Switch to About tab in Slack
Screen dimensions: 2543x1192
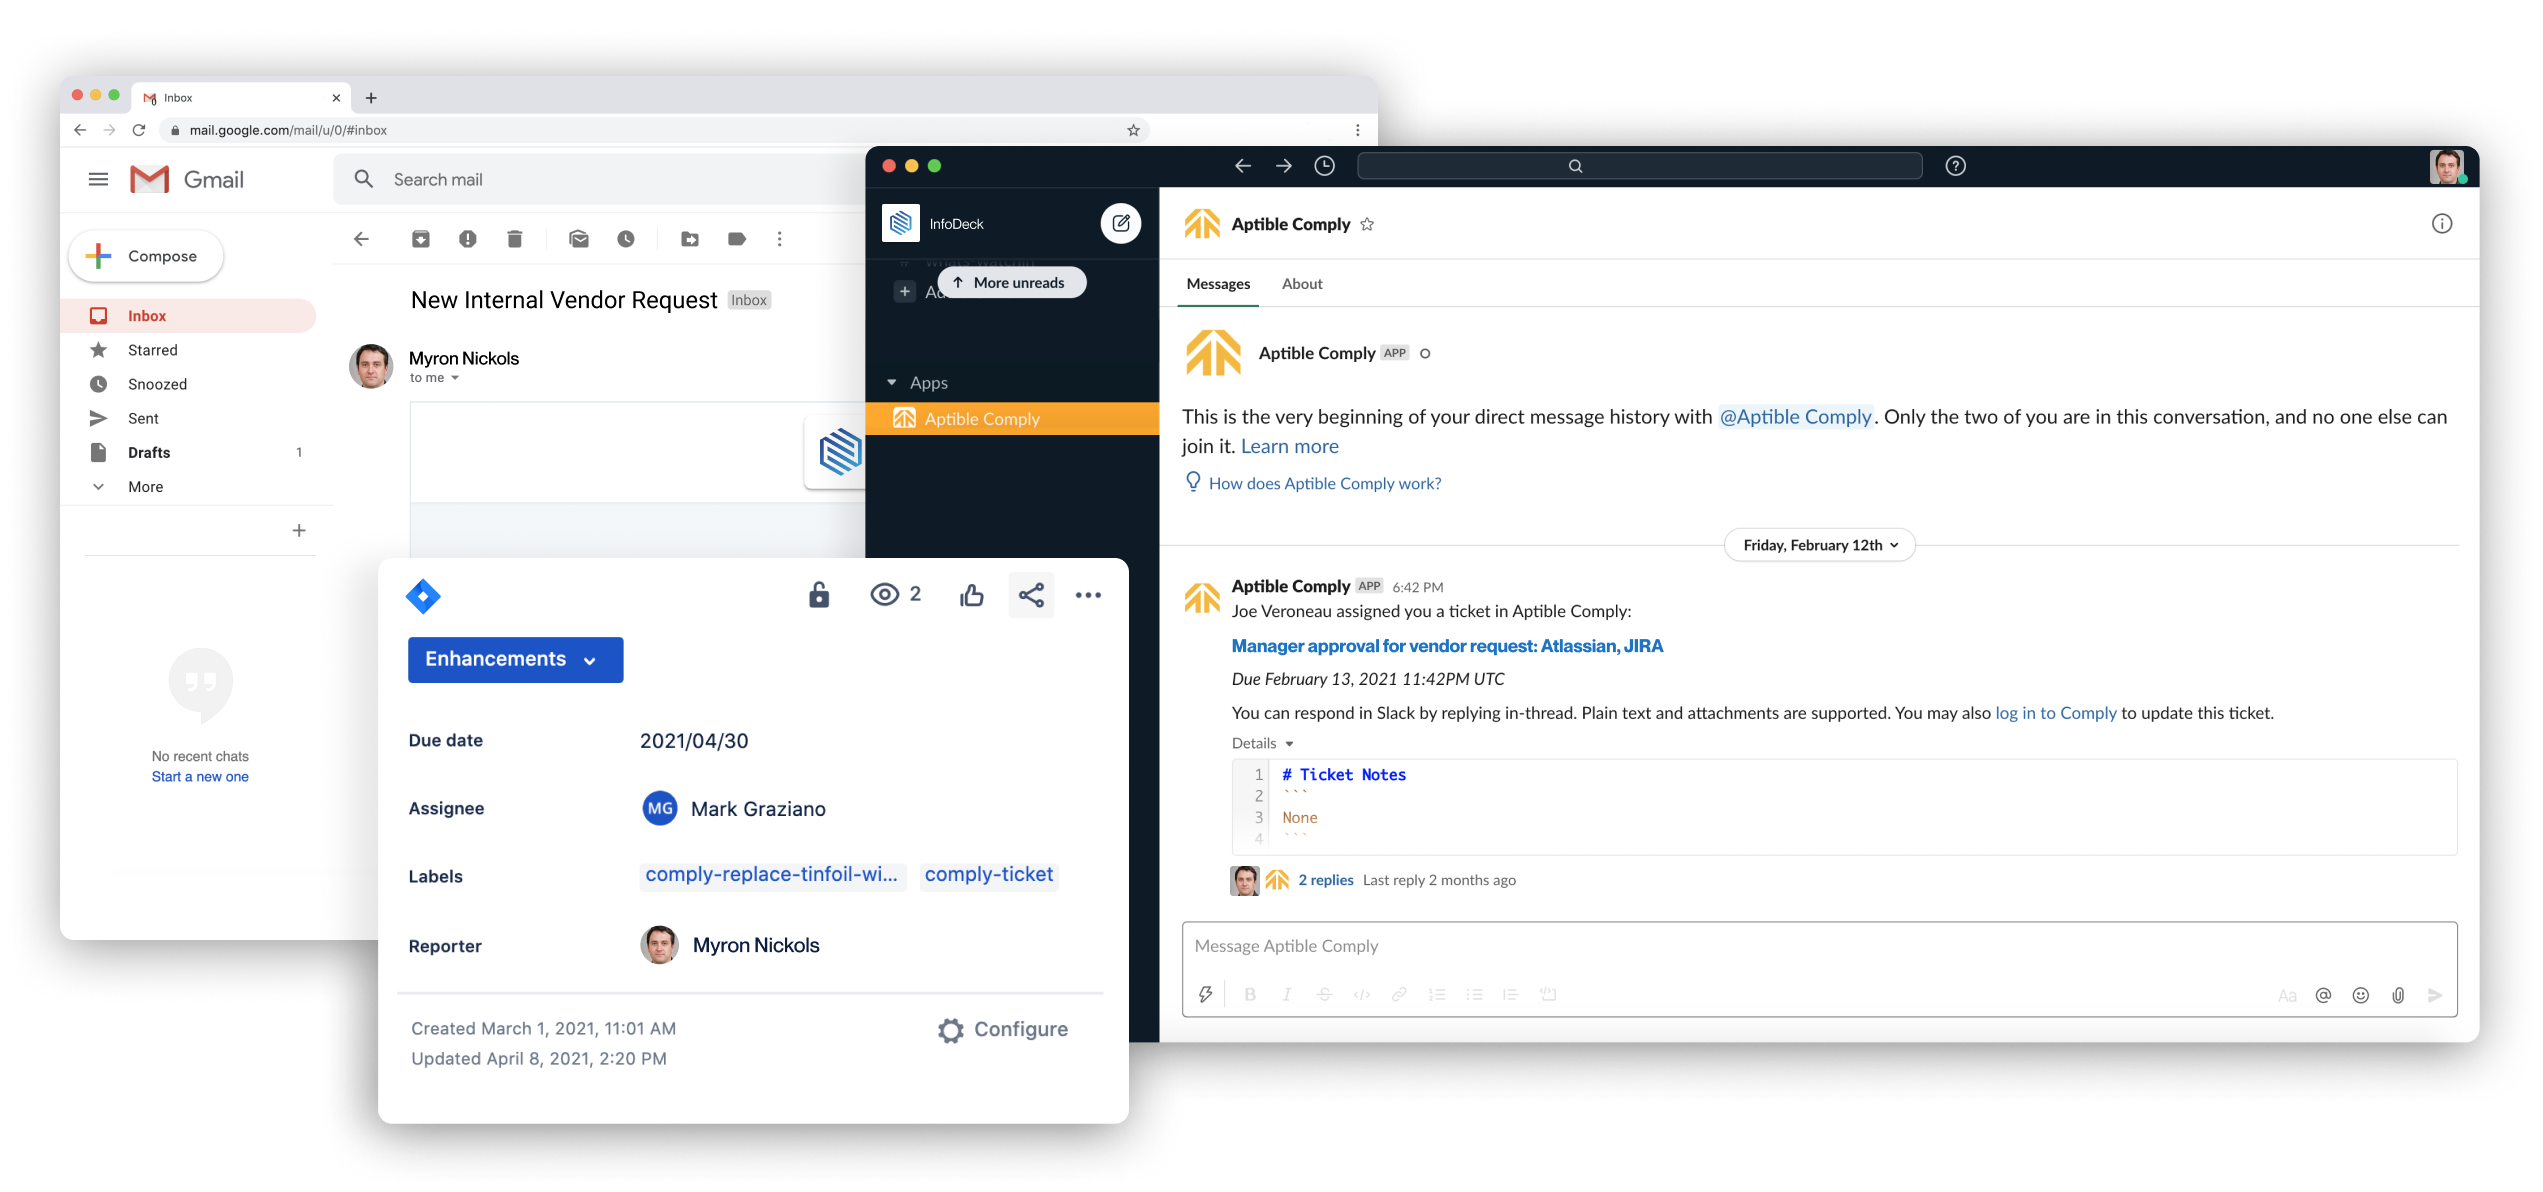point(1302,284)
